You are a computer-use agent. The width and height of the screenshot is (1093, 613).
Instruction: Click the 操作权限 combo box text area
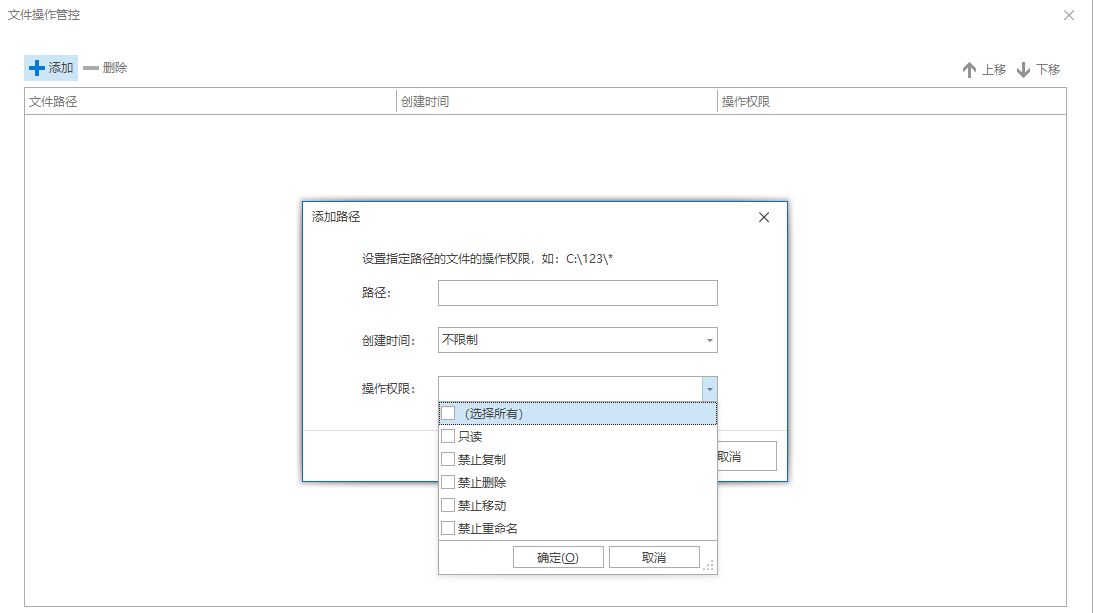pyautogui.click(x=570, y=389)
